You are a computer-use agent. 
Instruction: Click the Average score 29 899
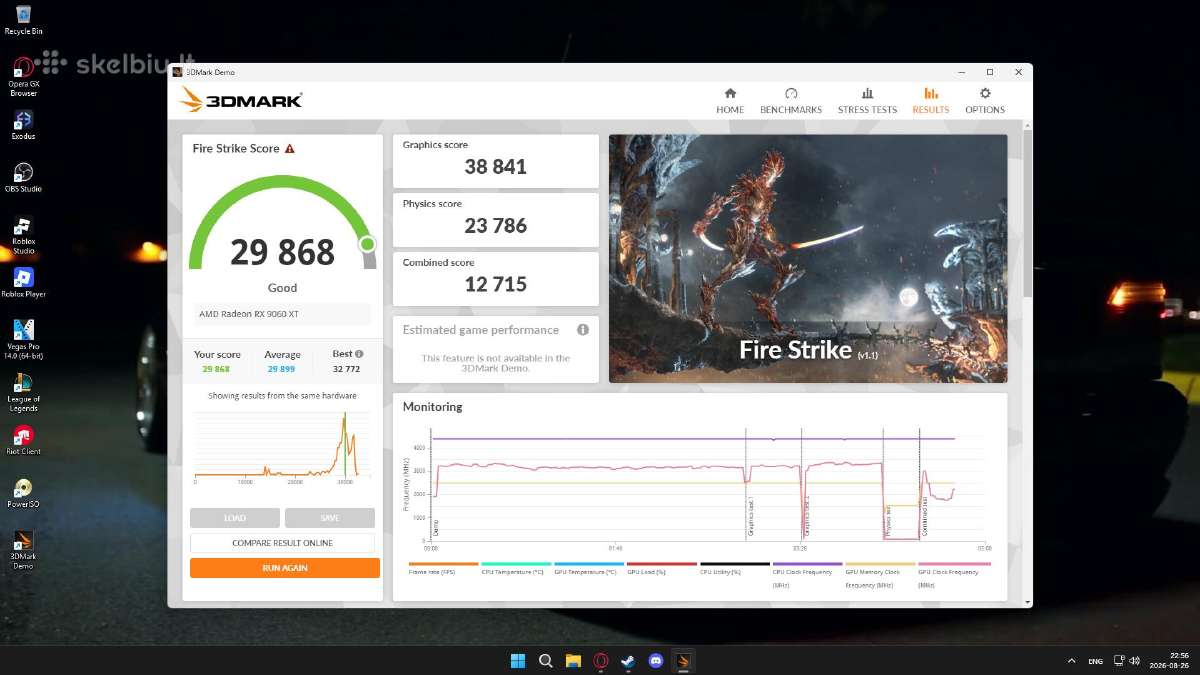(x=282, y=369)
